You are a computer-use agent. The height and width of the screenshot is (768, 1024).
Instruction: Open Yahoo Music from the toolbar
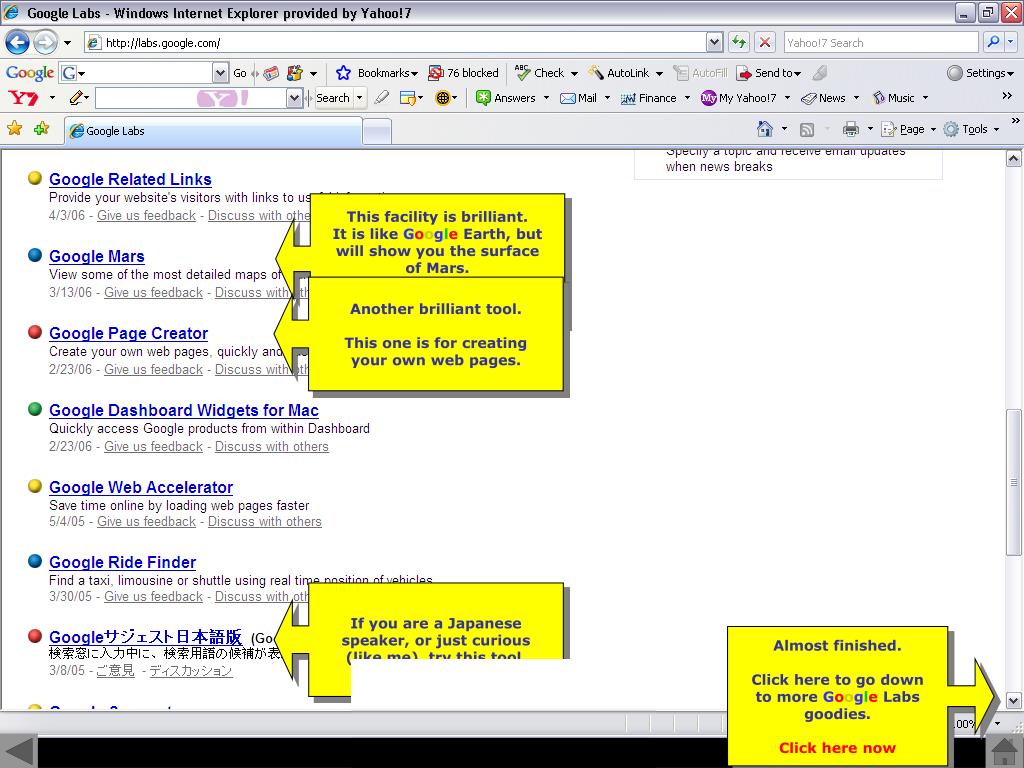(x=893, y=98)
